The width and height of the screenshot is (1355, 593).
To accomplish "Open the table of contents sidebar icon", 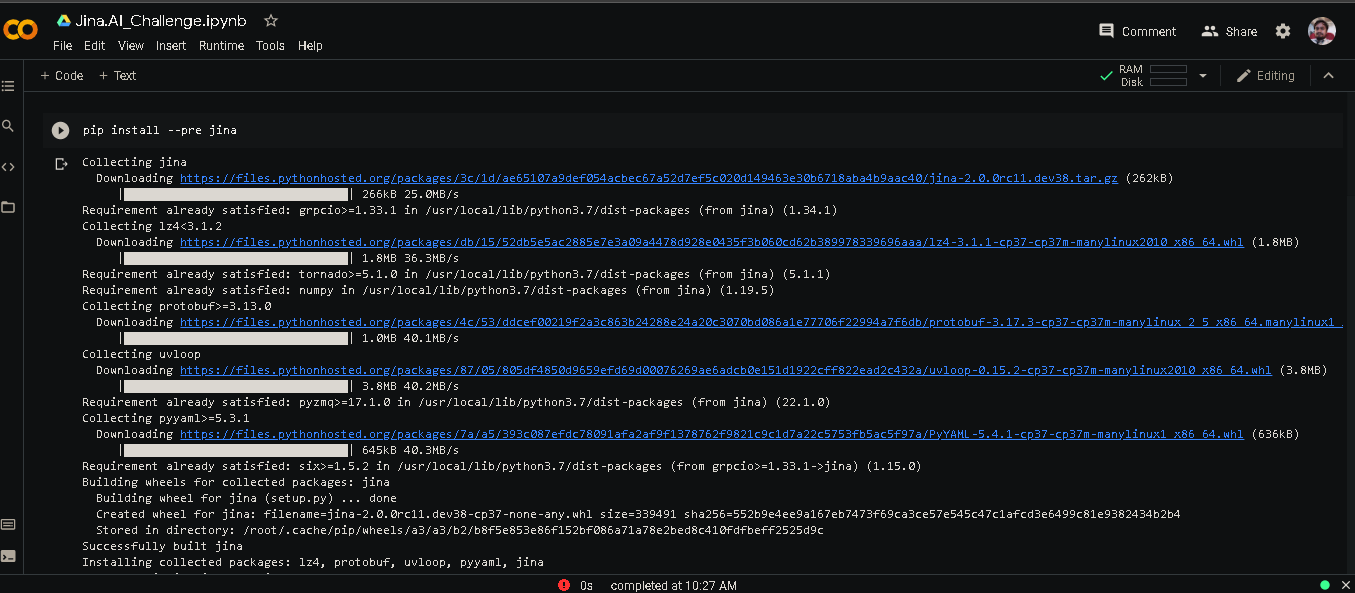I will pos(8,86).
